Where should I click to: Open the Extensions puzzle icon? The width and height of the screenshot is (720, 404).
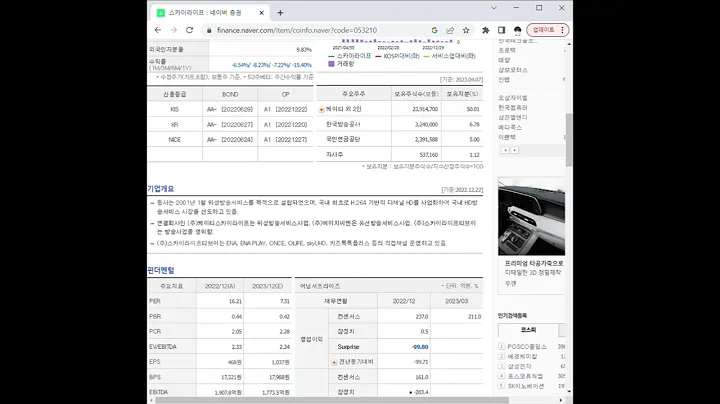coord(485,30)
